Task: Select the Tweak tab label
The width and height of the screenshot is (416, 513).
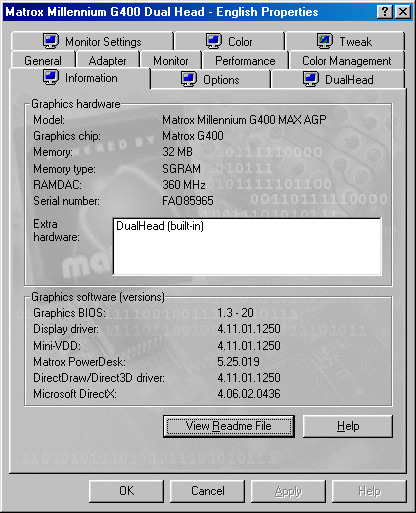Action: (x=355, y=42)
